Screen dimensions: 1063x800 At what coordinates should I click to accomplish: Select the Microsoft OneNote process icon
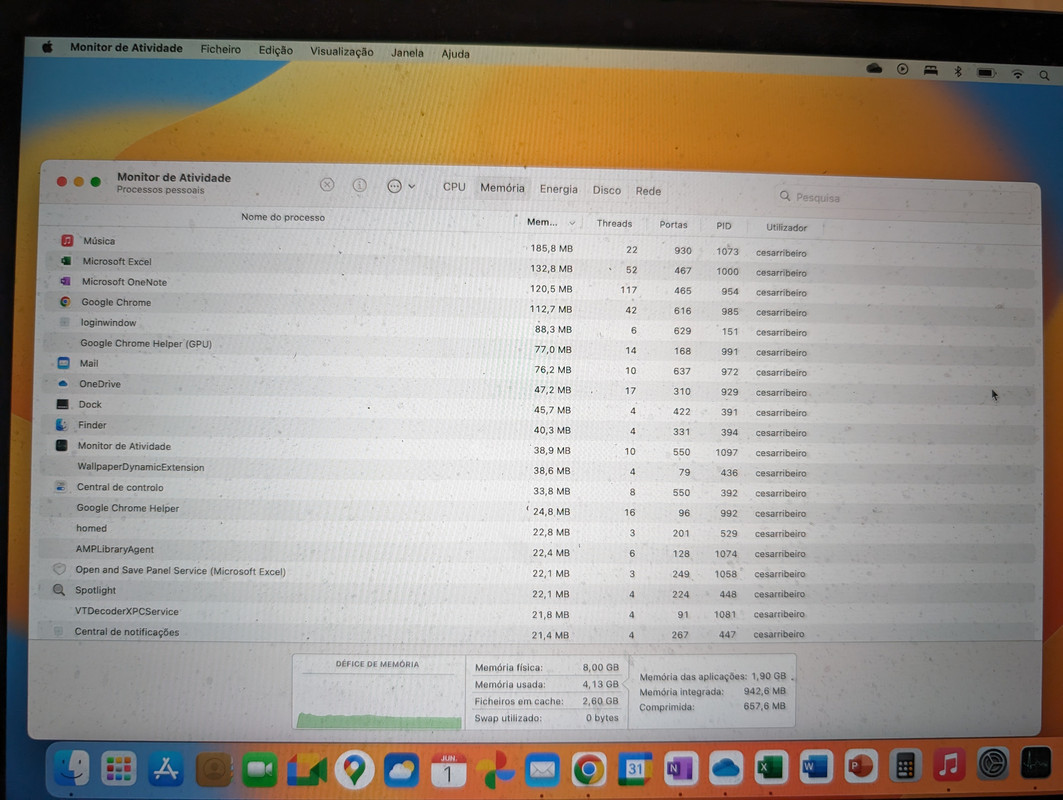65,281
